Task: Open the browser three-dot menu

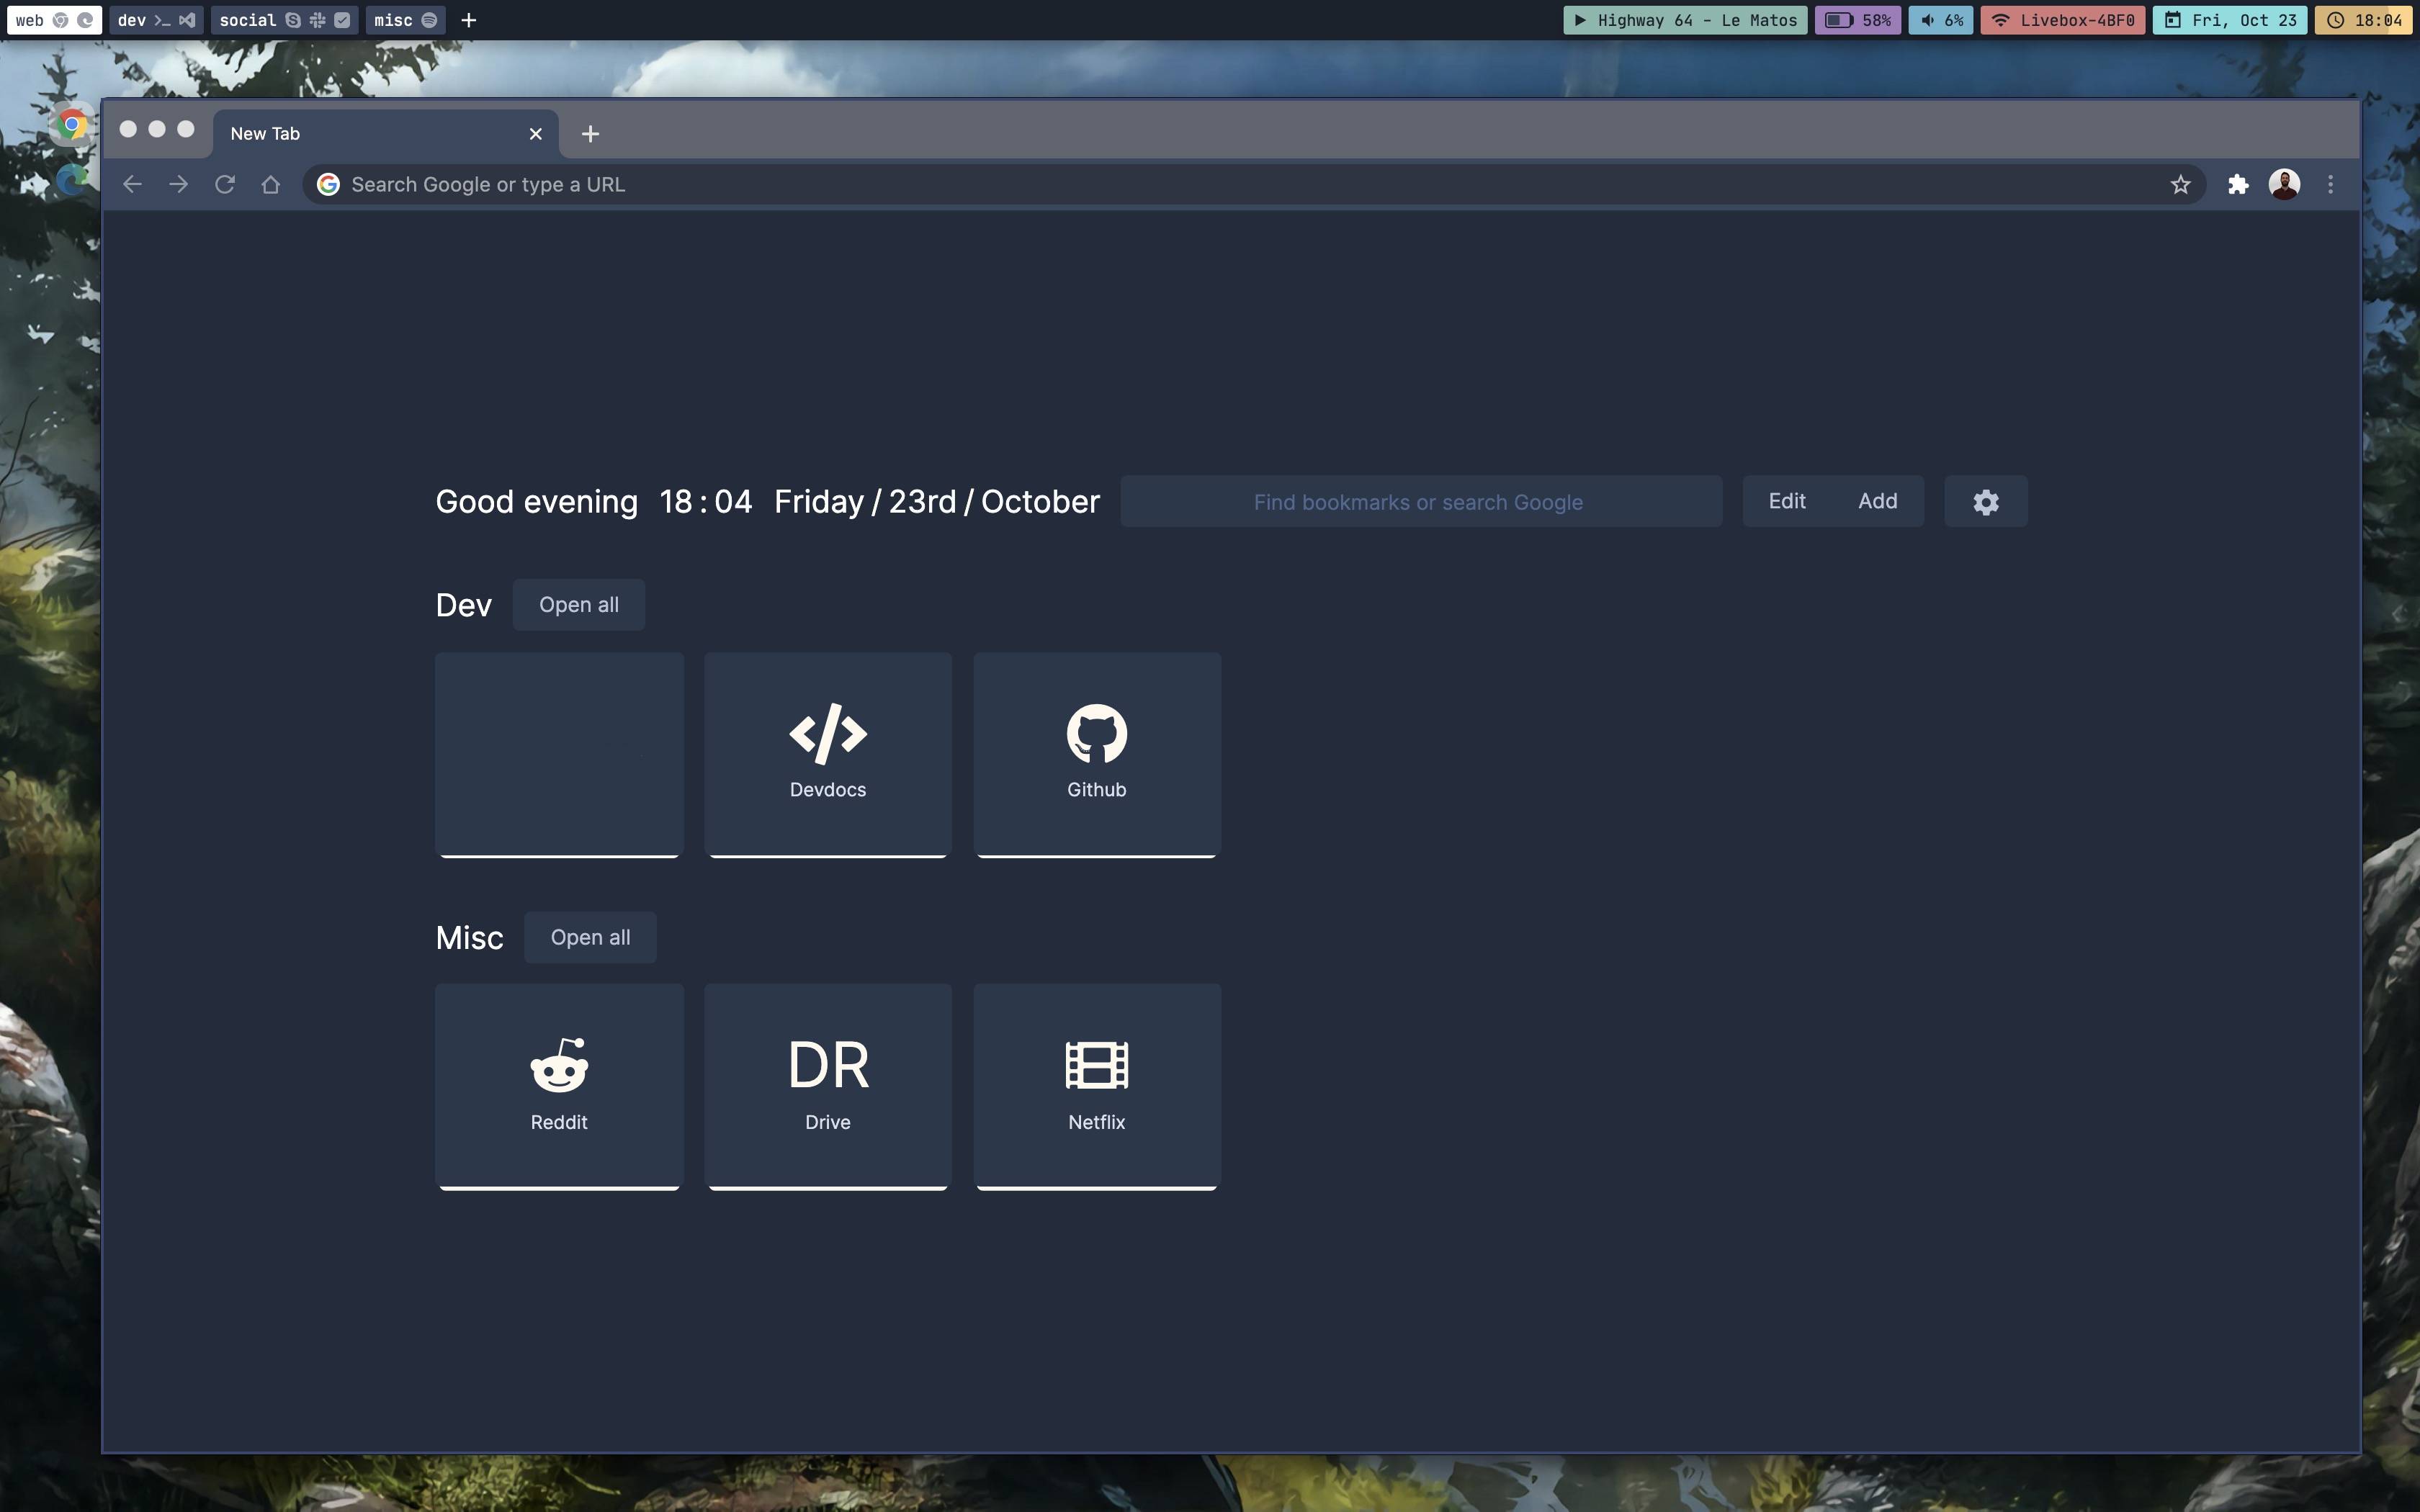Action: pos(2330,185)
